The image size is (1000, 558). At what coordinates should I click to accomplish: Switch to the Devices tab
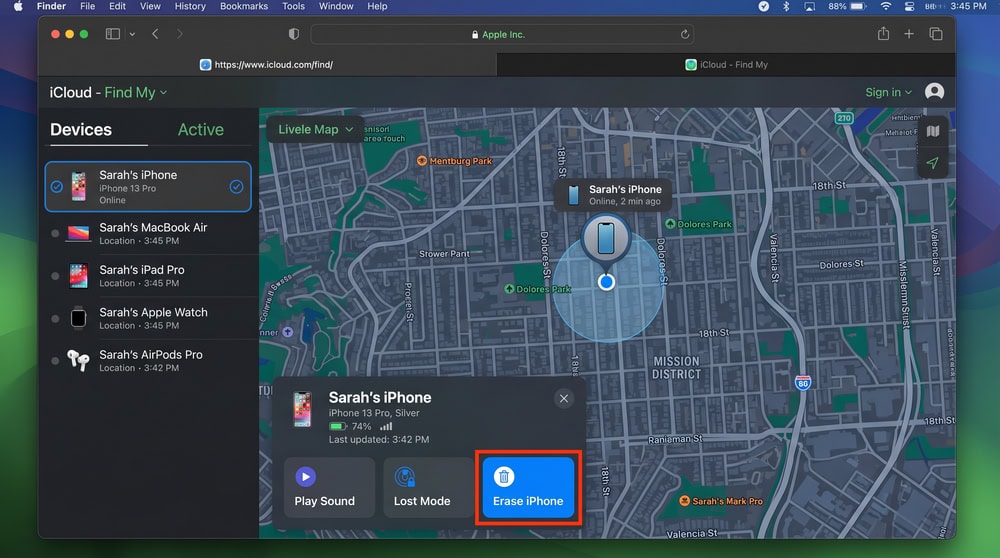click(x=81, y=129)
